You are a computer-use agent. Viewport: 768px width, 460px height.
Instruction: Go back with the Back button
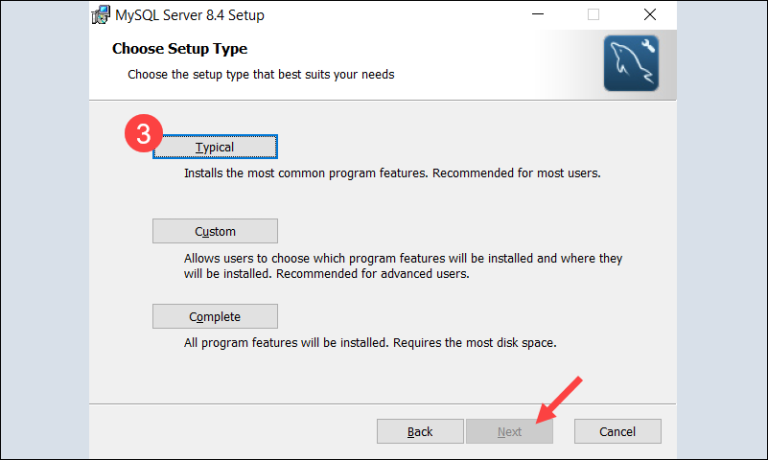(420, 431)
